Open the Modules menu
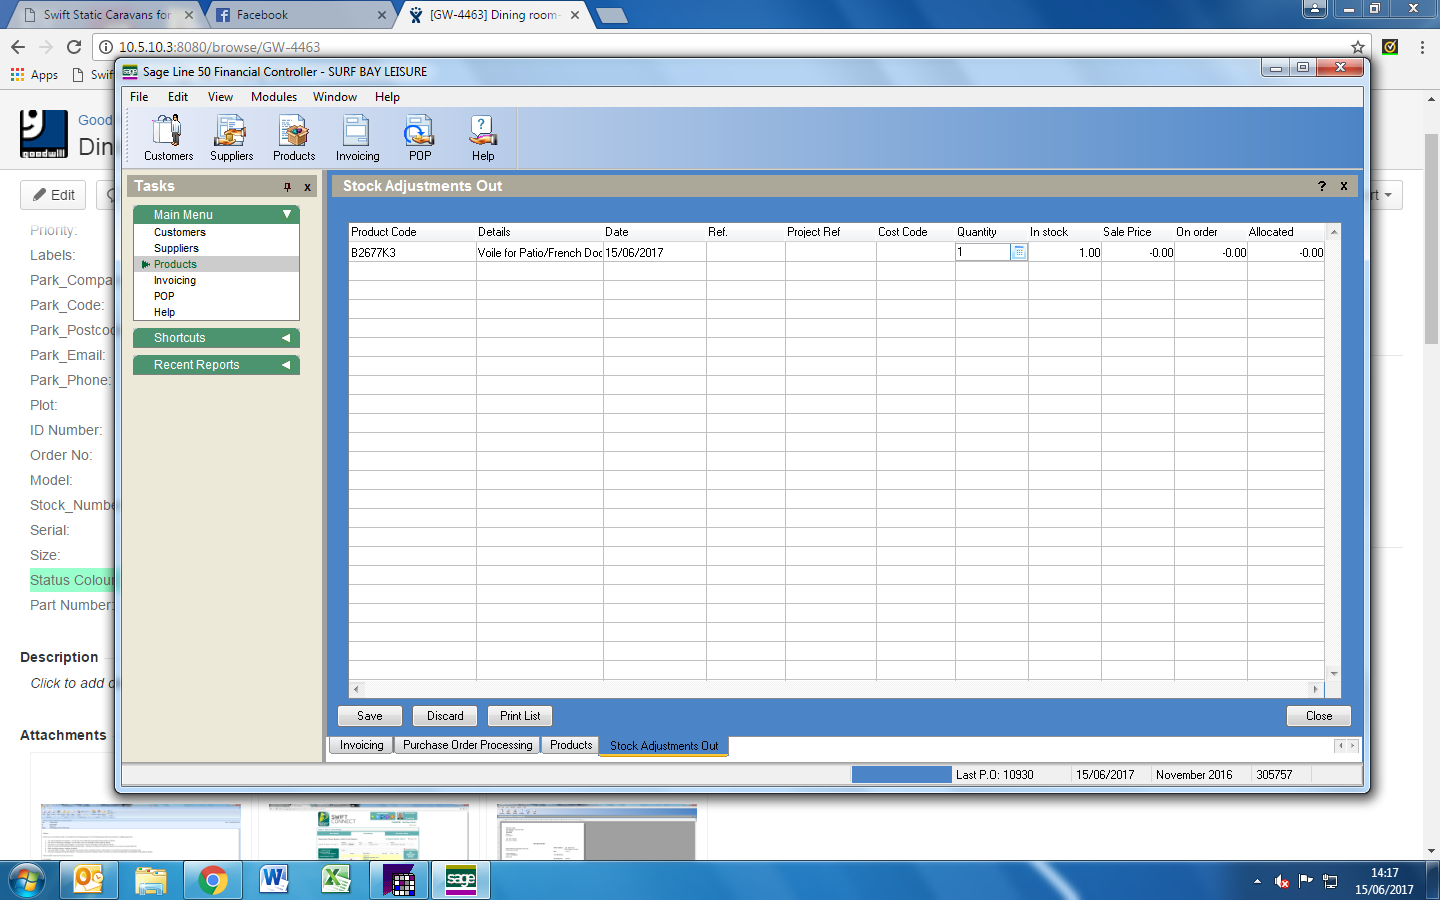This screenshot has height=900, width=1440. pos(274,97)
